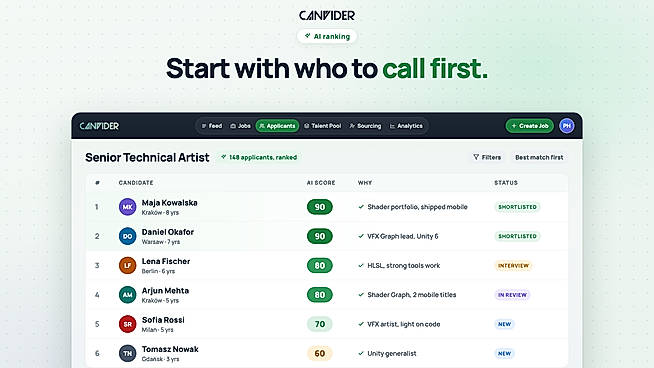Click the Create Job button
The width and height of the screenshot is (654, 368).
coord(530,126)
